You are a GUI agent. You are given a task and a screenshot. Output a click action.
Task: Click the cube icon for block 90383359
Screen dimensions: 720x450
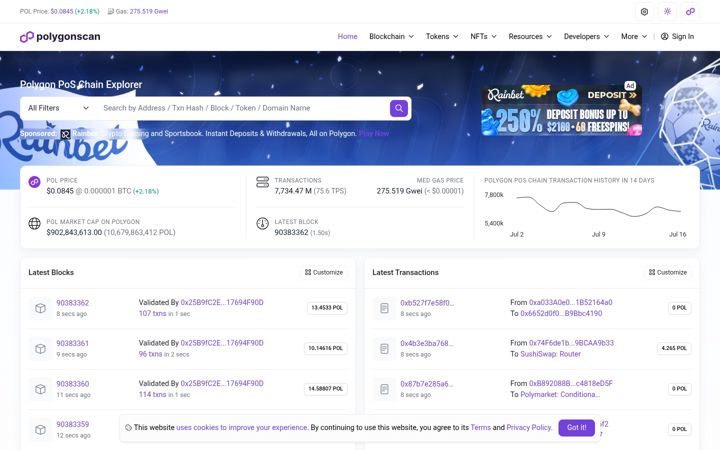[40, 429]
